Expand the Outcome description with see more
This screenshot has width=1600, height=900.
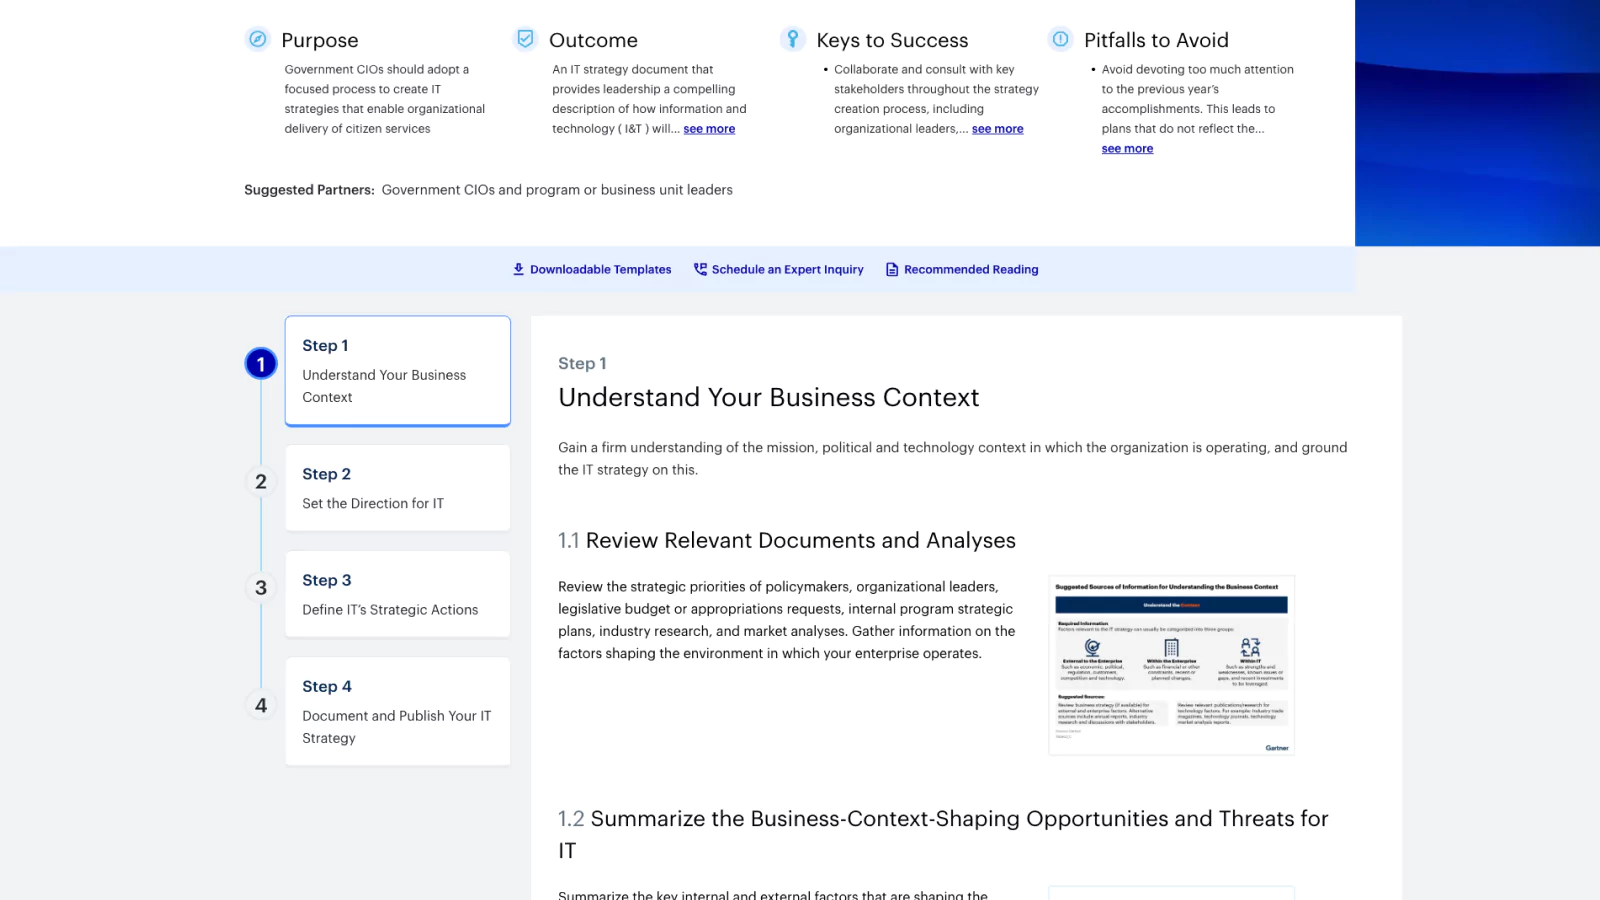(709, 128)
